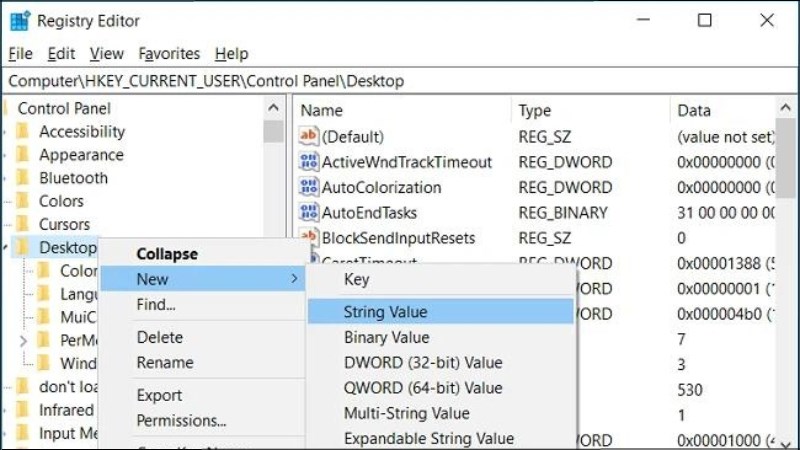This screenshot has width=800, height=450.
Task: Select the Control Panel tree key
Action: coord(64,109)
